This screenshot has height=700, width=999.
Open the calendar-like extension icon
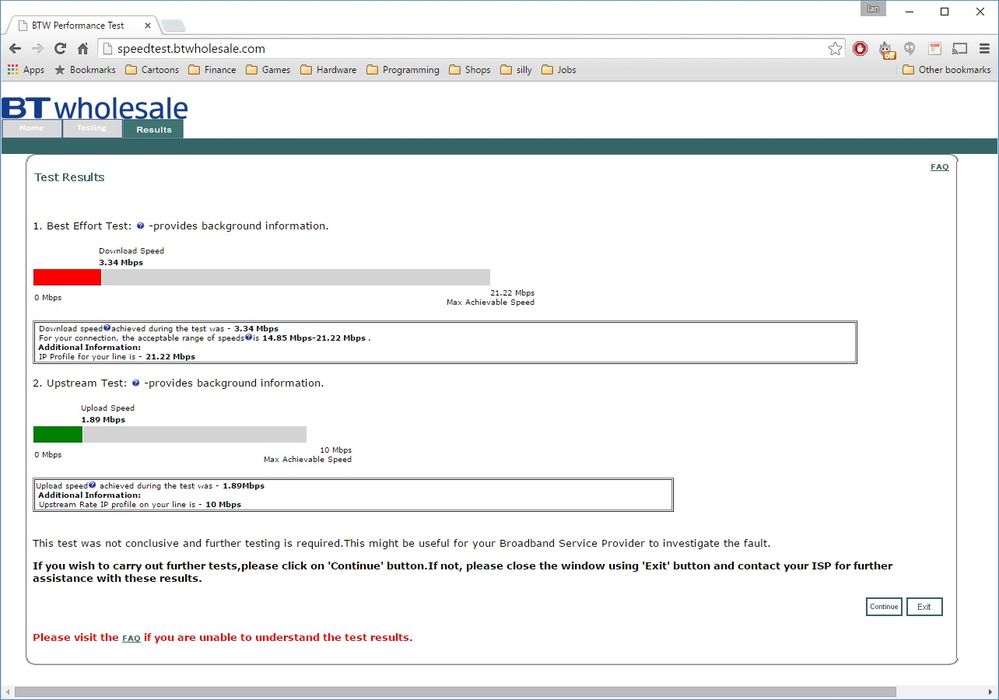935,48
